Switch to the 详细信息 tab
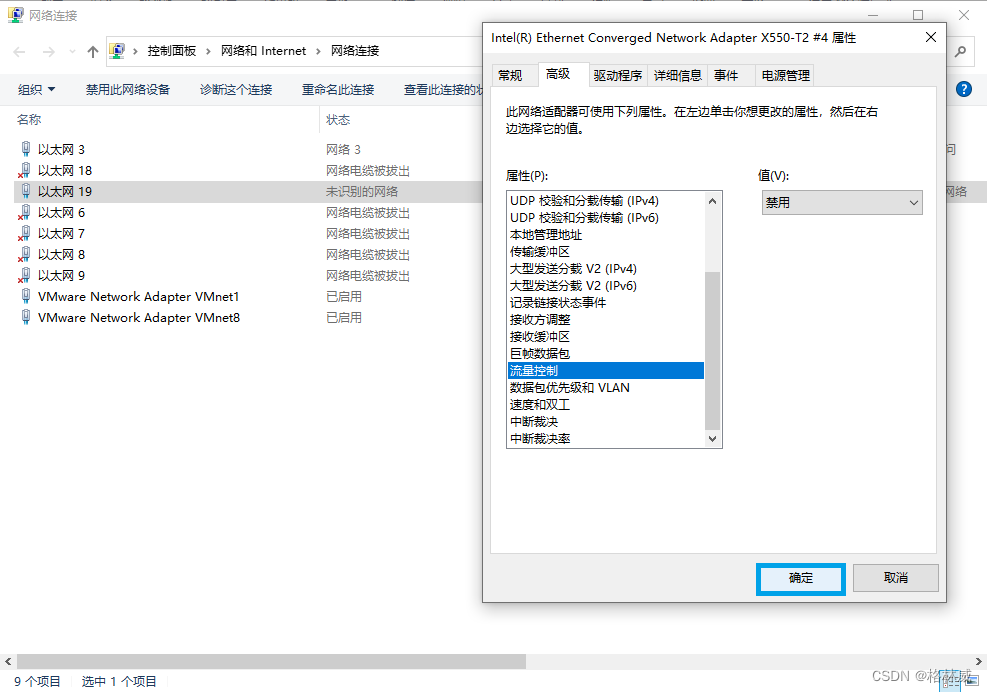The image size is (987, 692). [x=677, y=76]
